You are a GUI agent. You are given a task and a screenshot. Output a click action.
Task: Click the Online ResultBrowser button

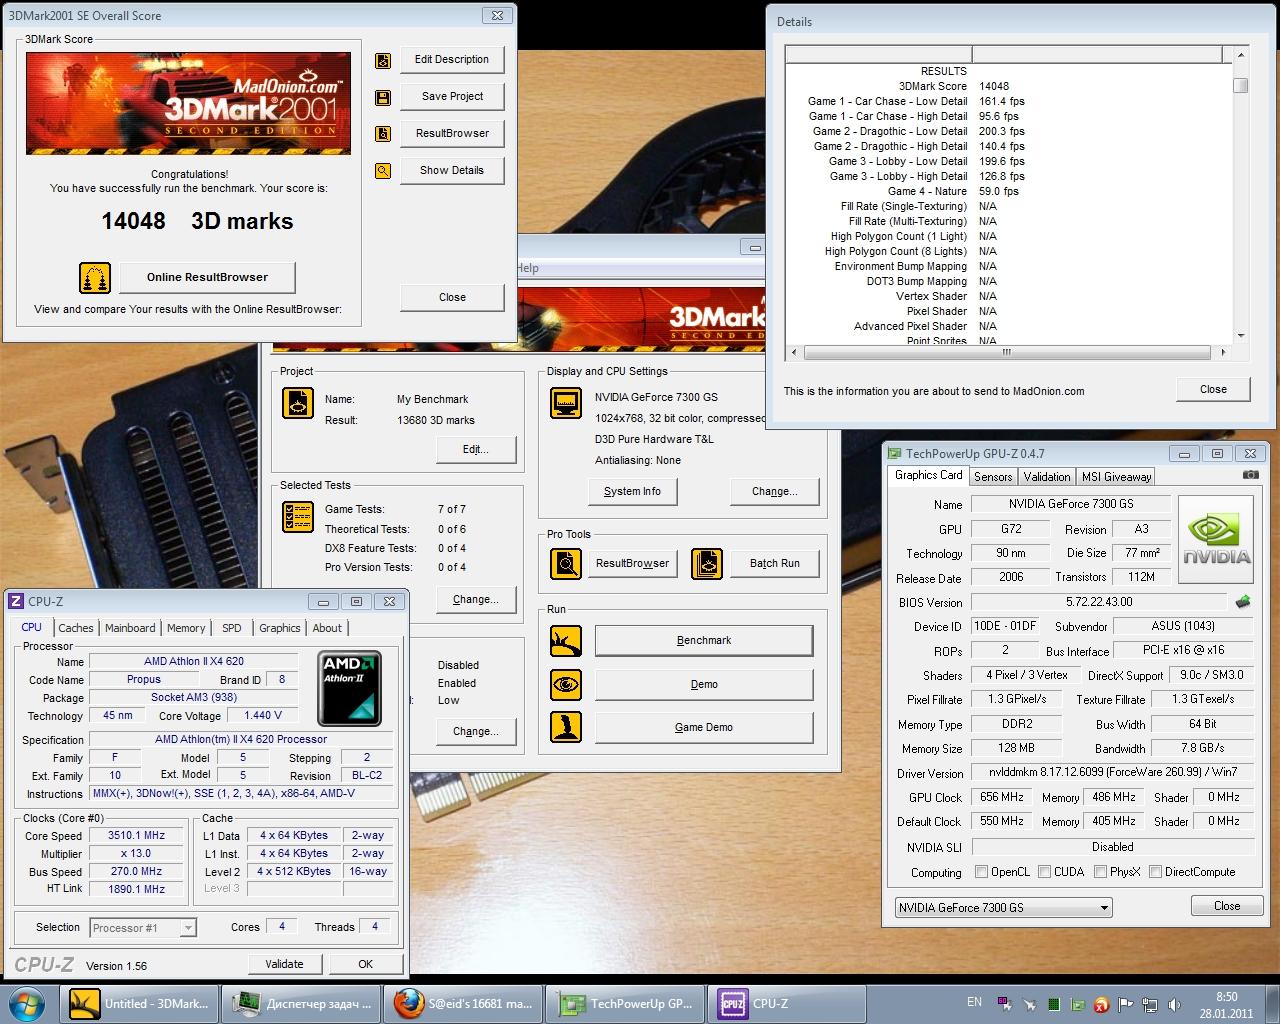[207, 278]
